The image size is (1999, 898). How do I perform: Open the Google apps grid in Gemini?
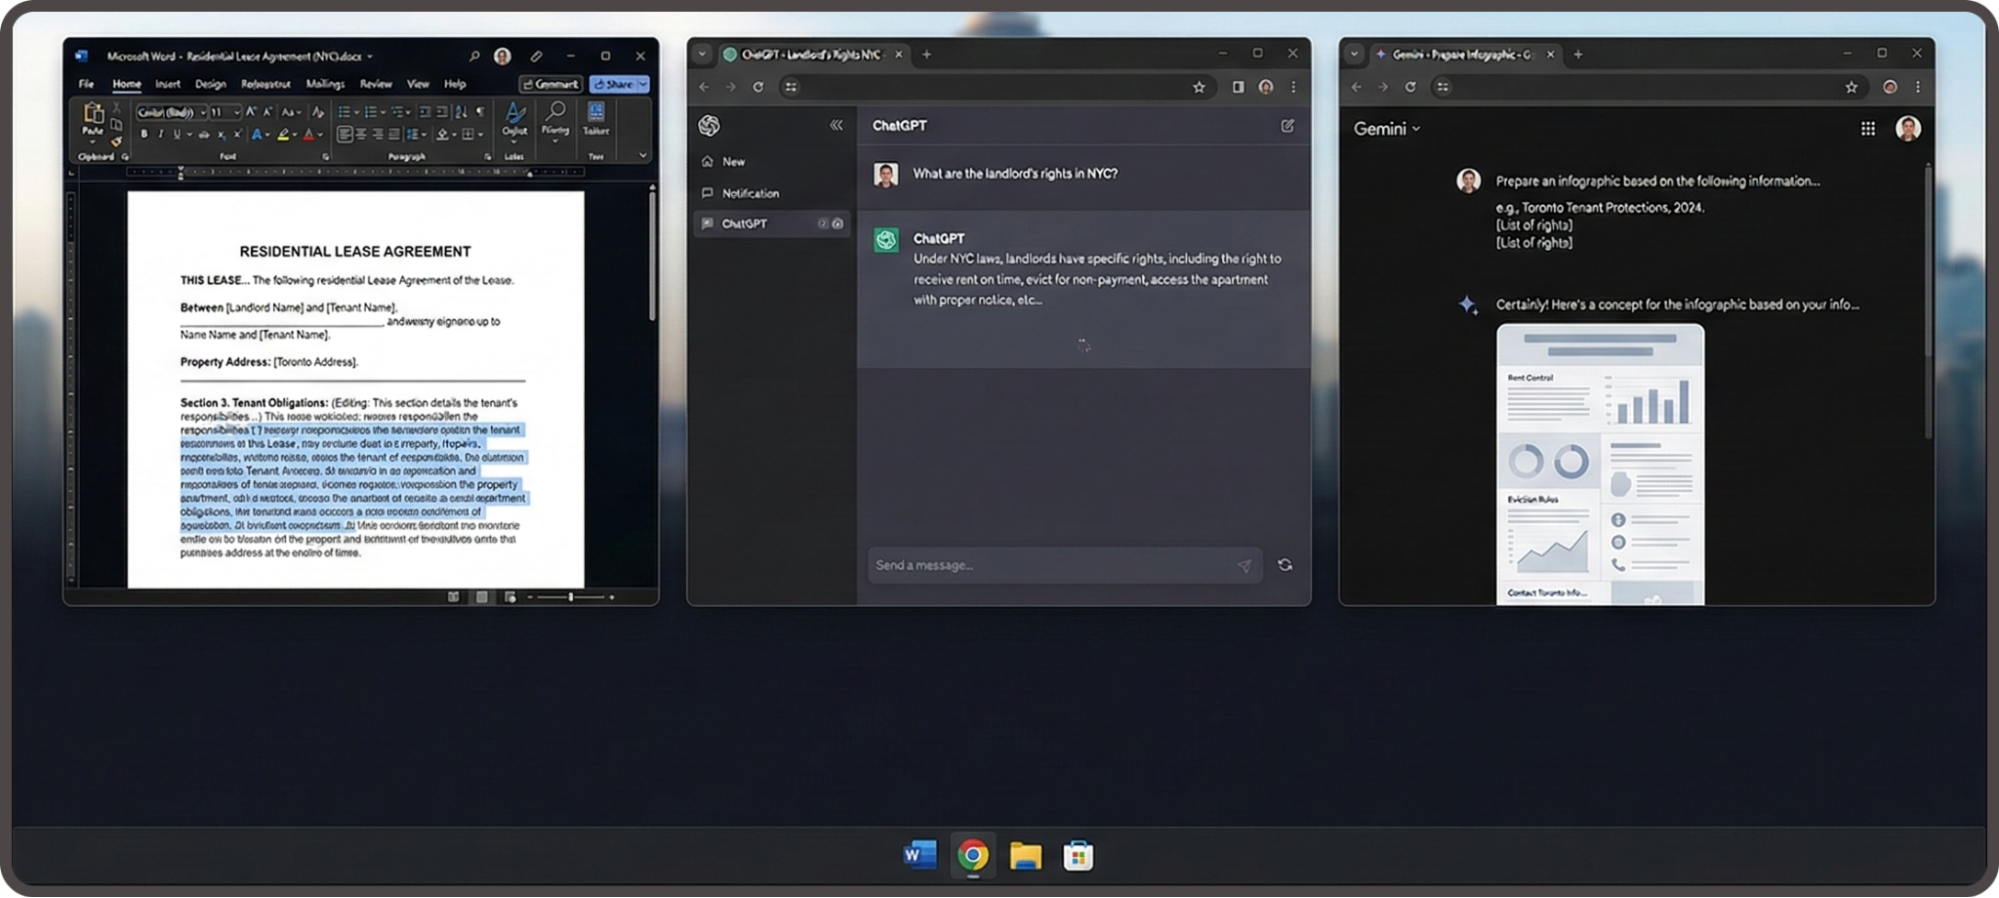click(x=1867, y=128)
